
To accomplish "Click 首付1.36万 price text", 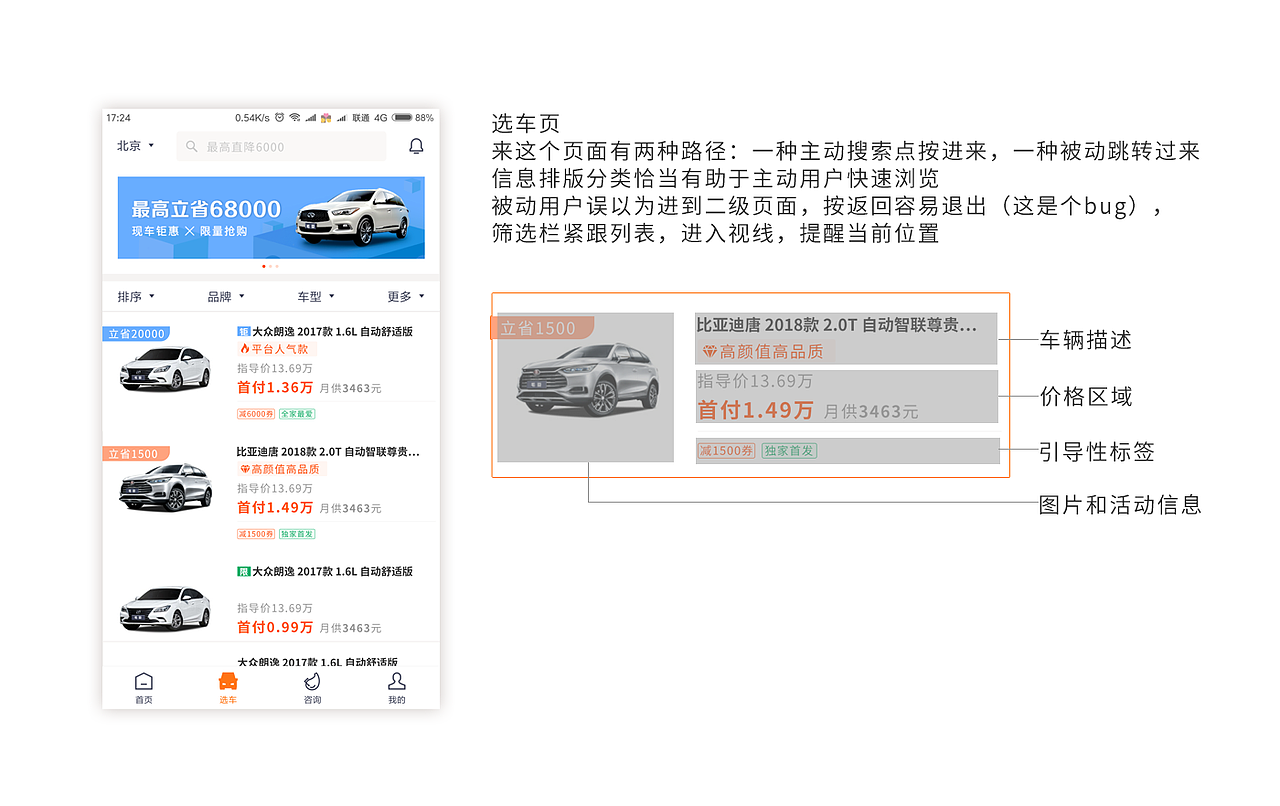I will pyautogui.click(x=275, y=388).
